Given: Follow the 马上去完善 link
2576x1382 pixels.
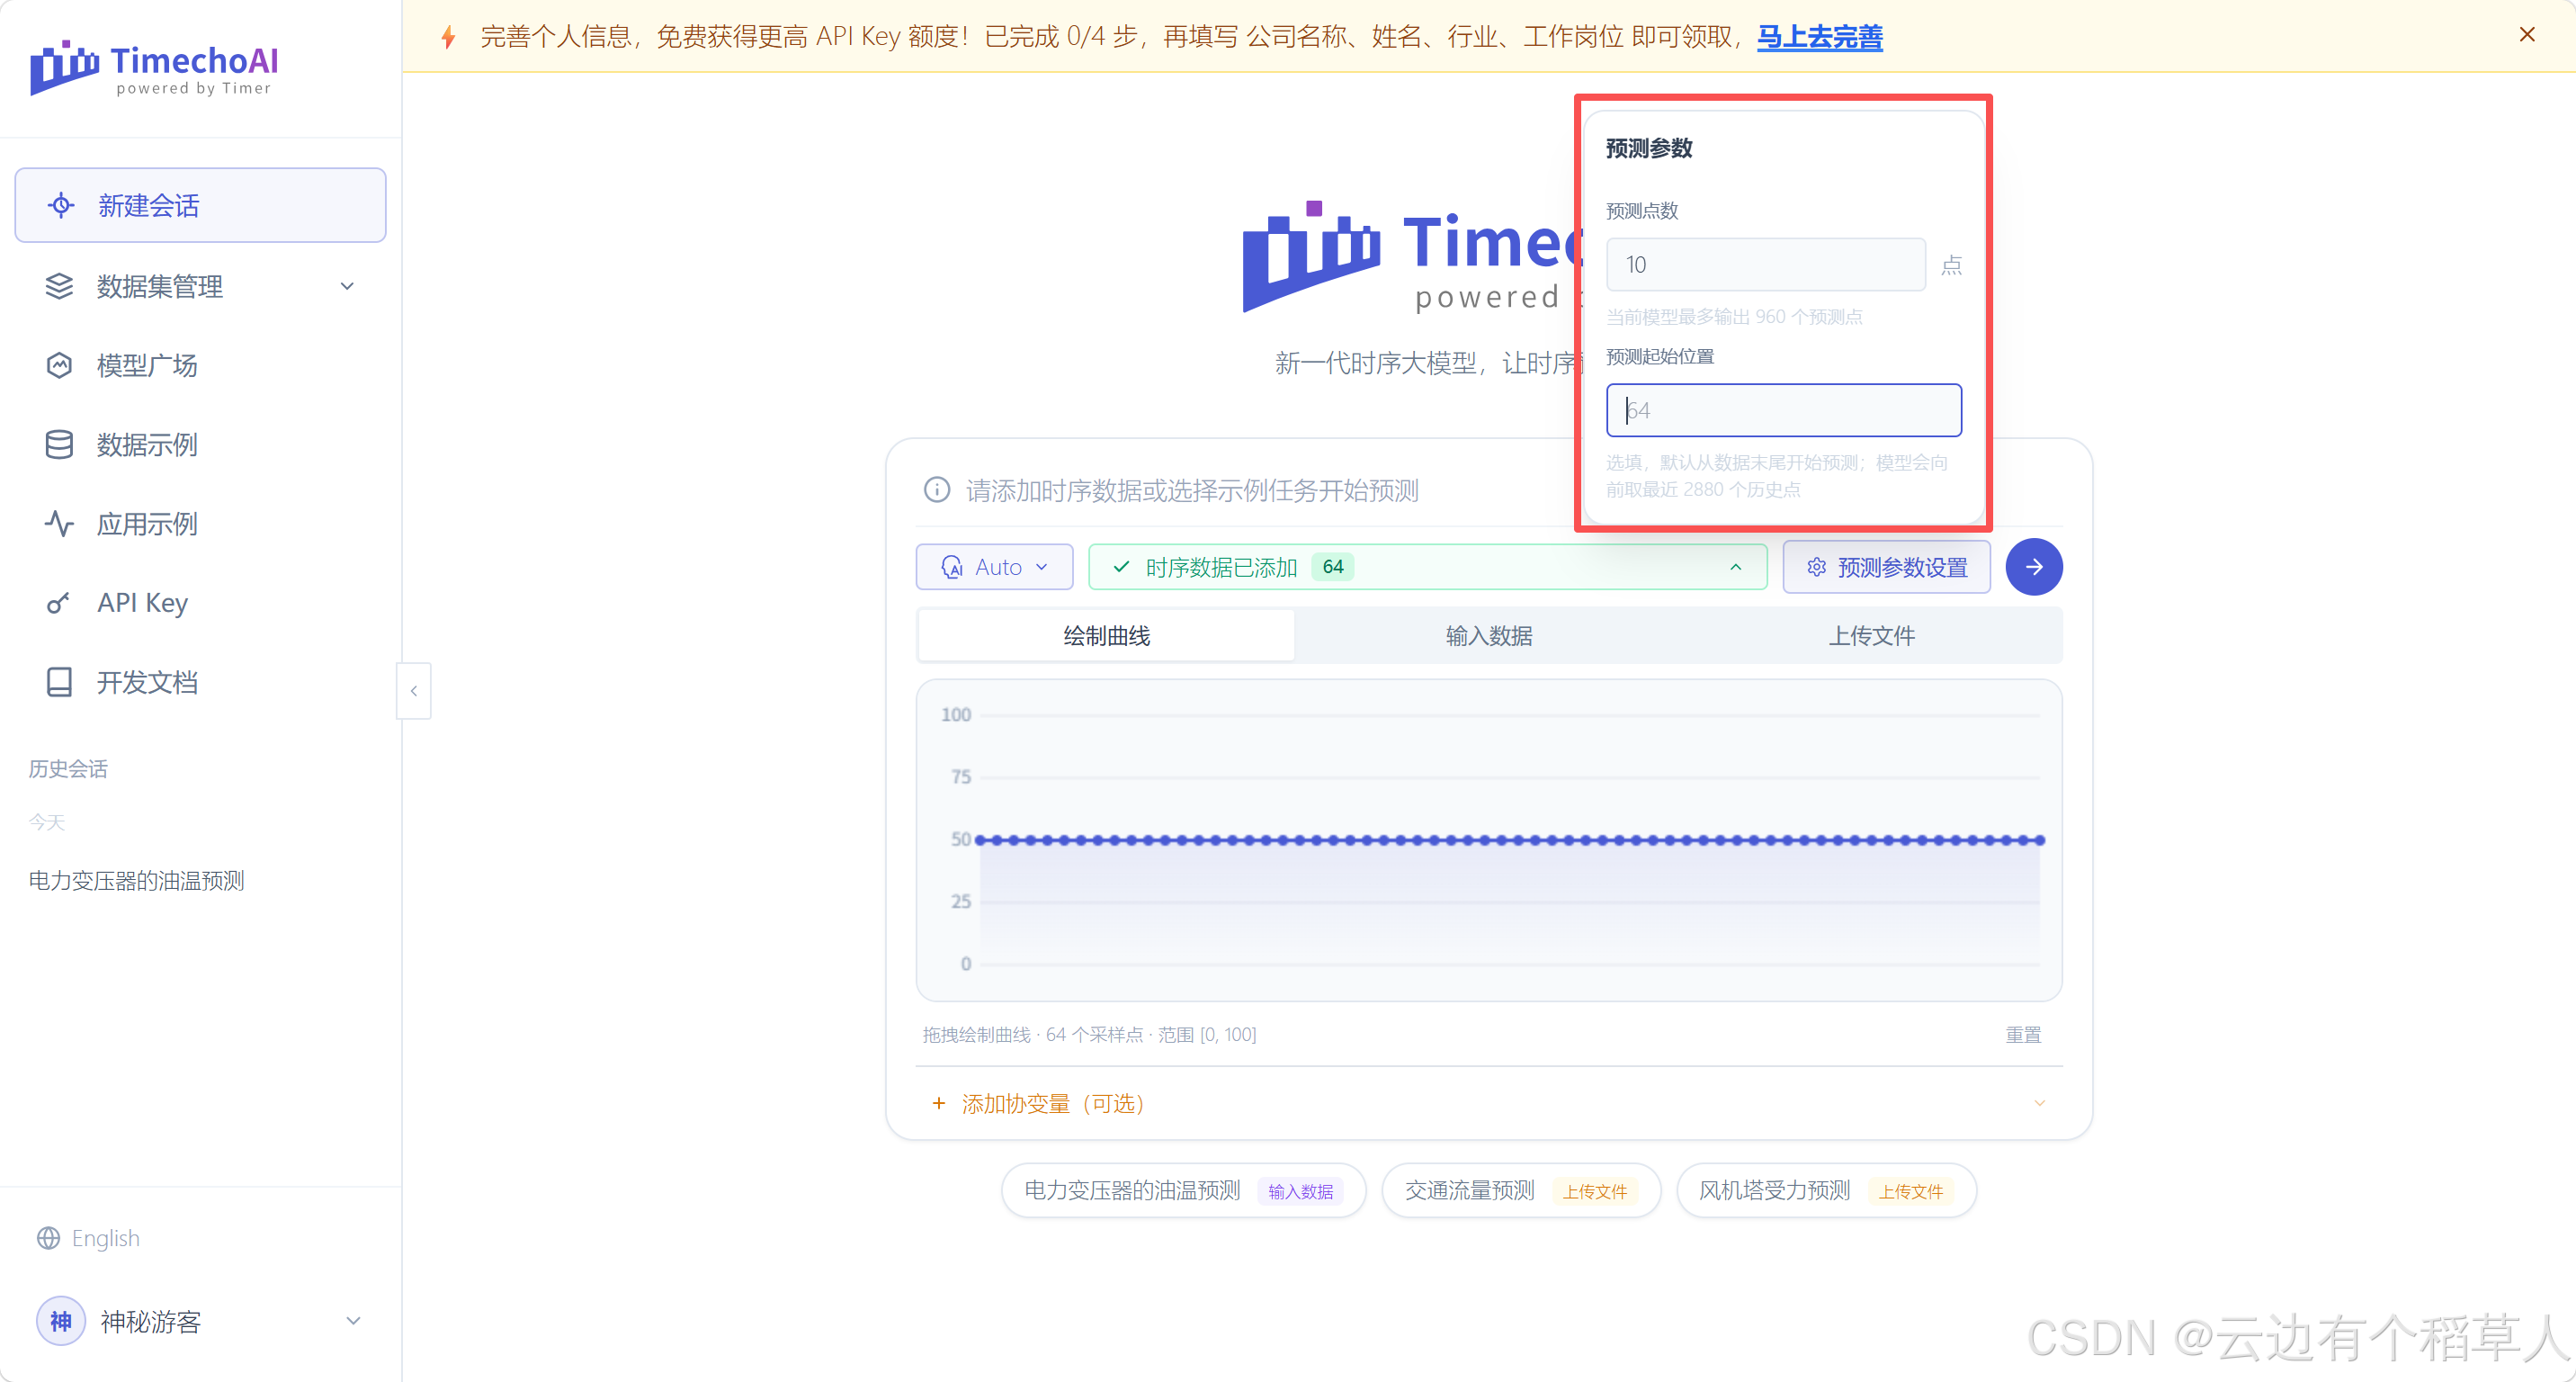Looking at the screenshot, I should [x=1819, y=37].
